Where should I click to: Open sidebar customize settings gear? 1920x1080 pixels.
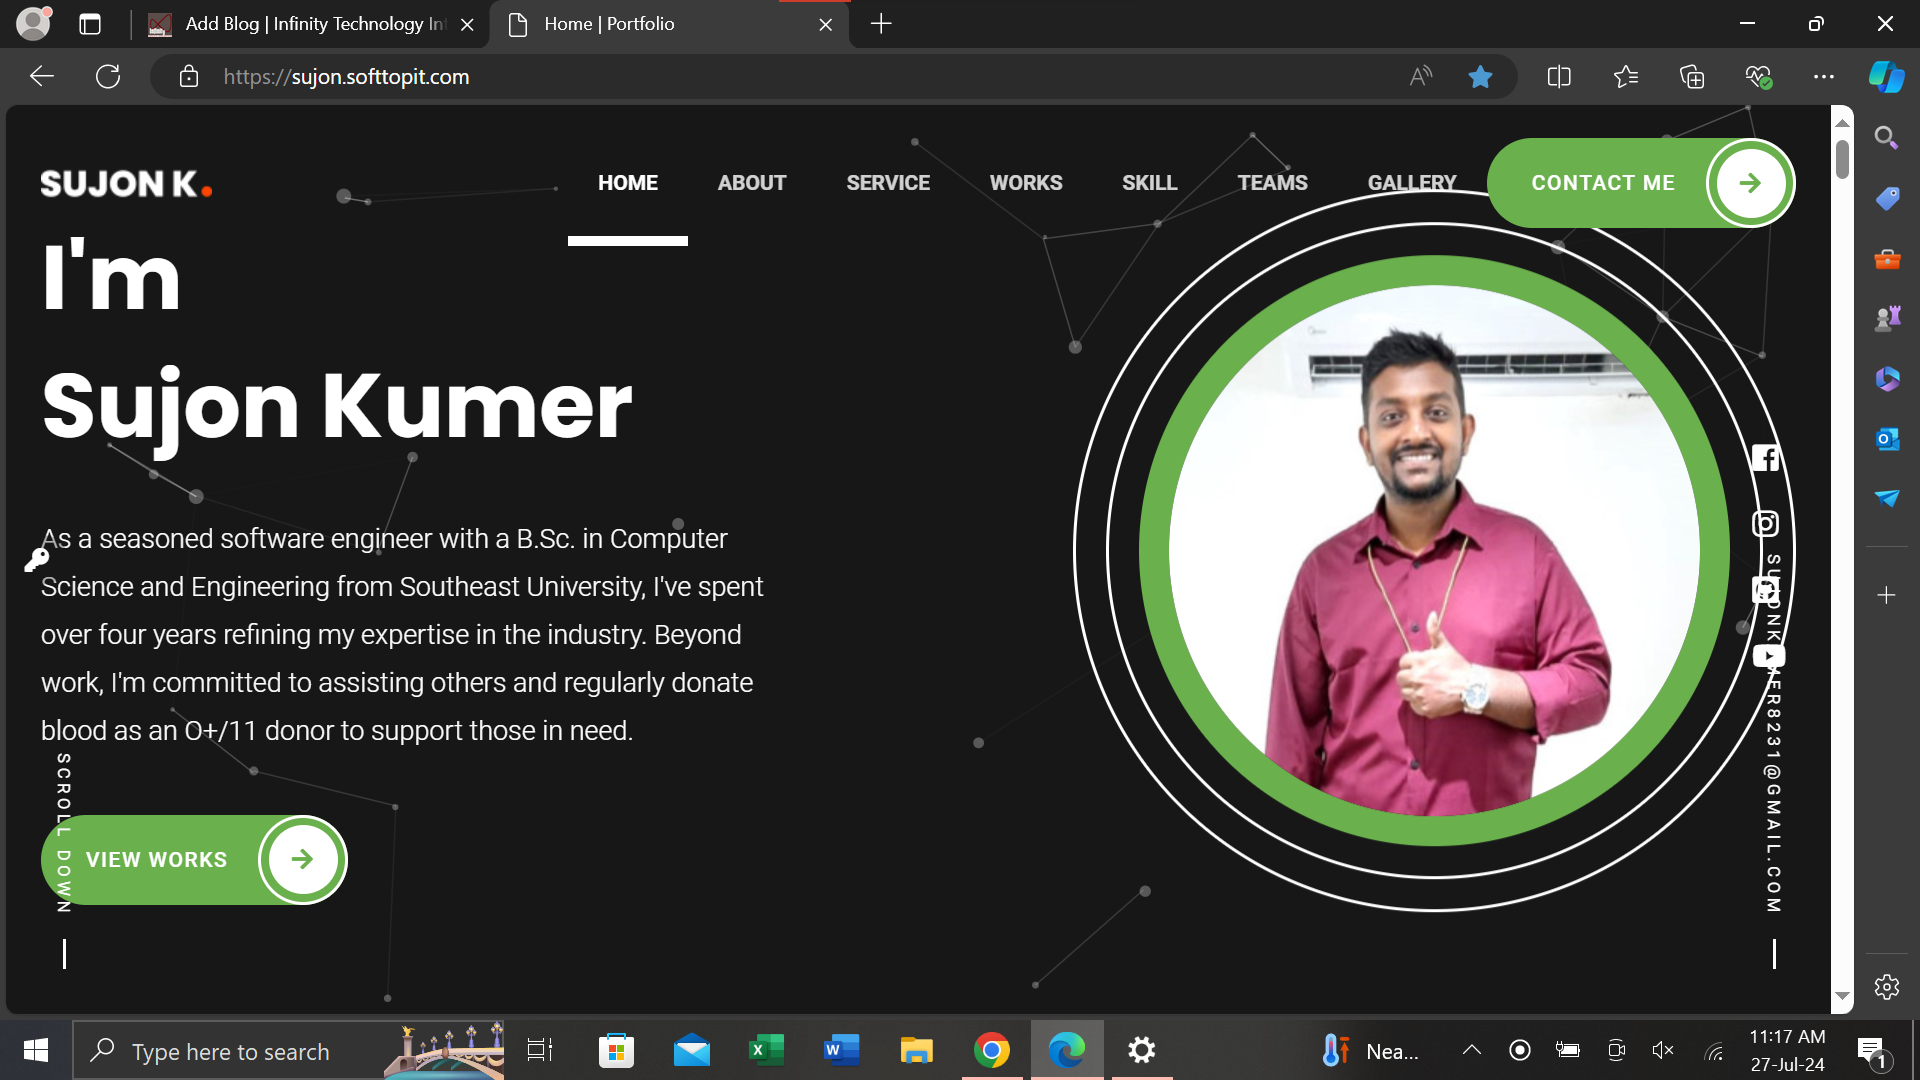point(1886,987)
